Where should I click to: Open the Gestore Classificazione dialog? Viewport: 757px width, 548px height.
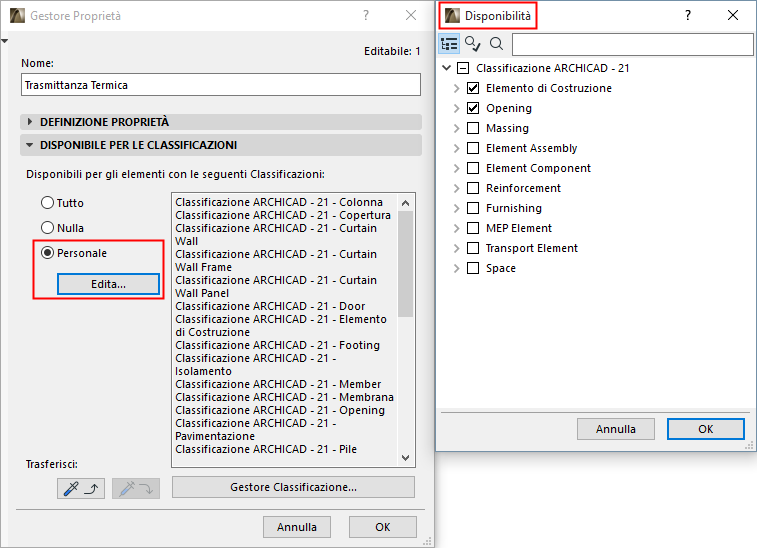coord(293,487)
